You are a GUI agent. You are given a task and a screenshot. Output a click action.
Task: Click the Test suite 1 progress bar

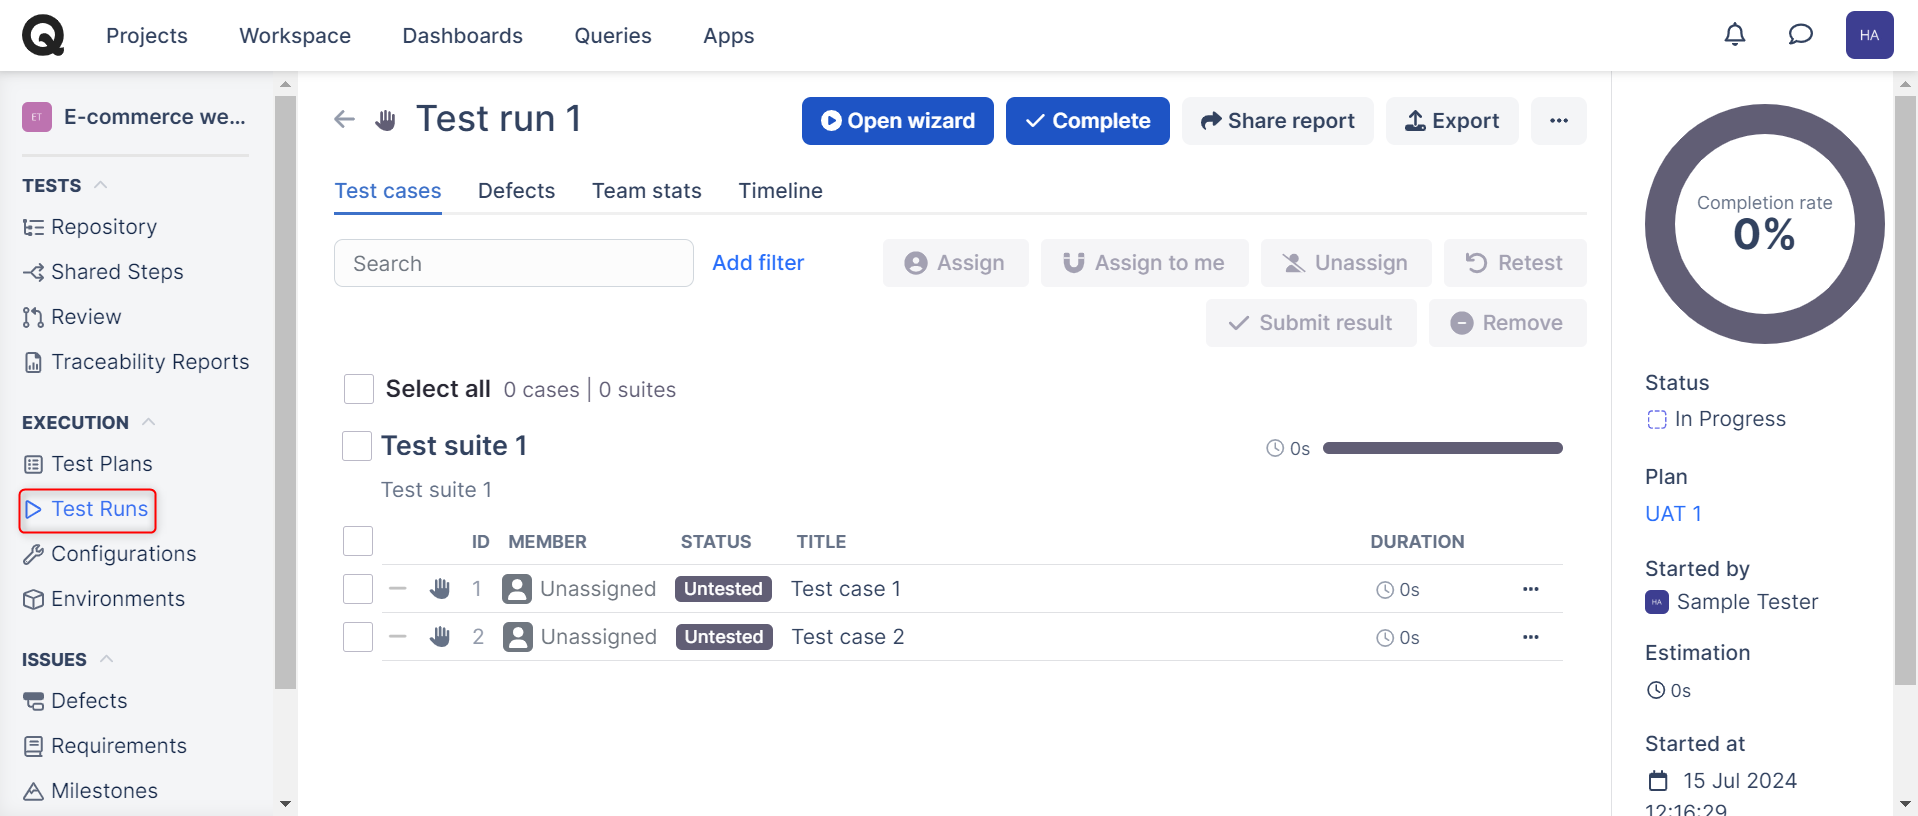[1442, 448]
